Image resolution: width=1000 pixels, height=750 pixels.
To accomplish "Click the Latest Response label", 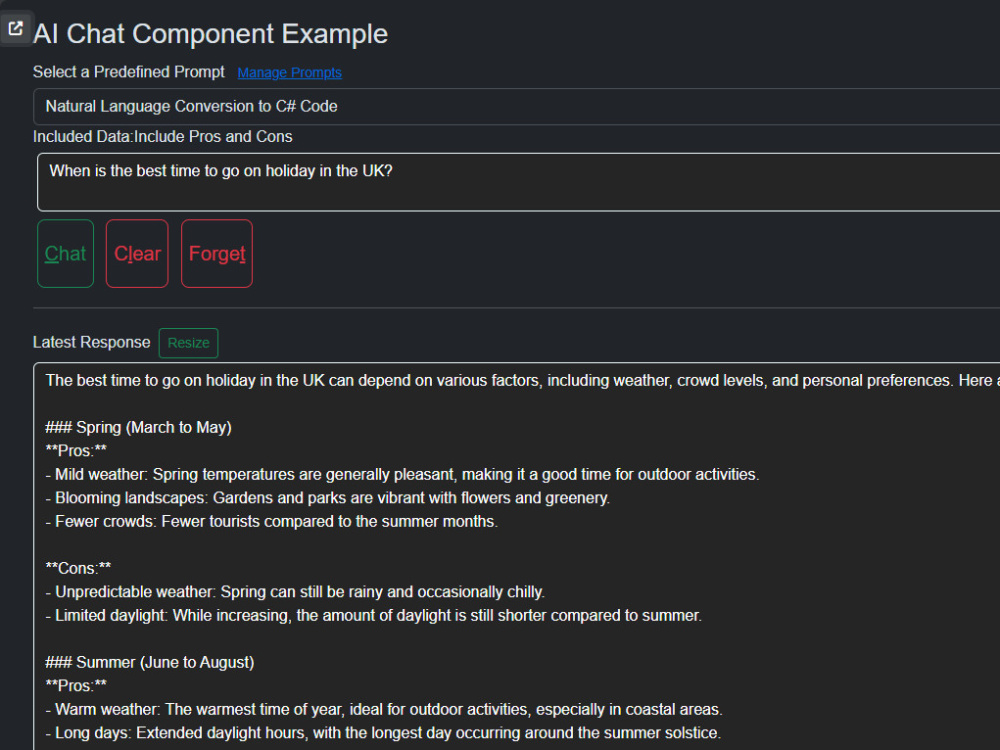I will coord(91,342).
